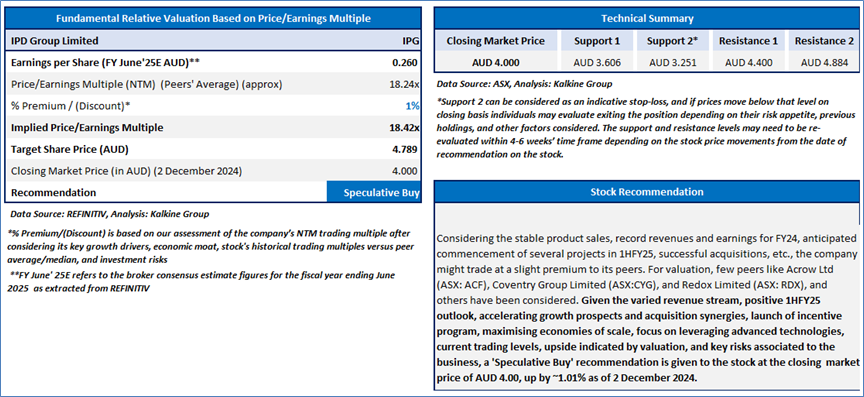
Task: Select the Support 1 column header
Action: tap(597, 41)
